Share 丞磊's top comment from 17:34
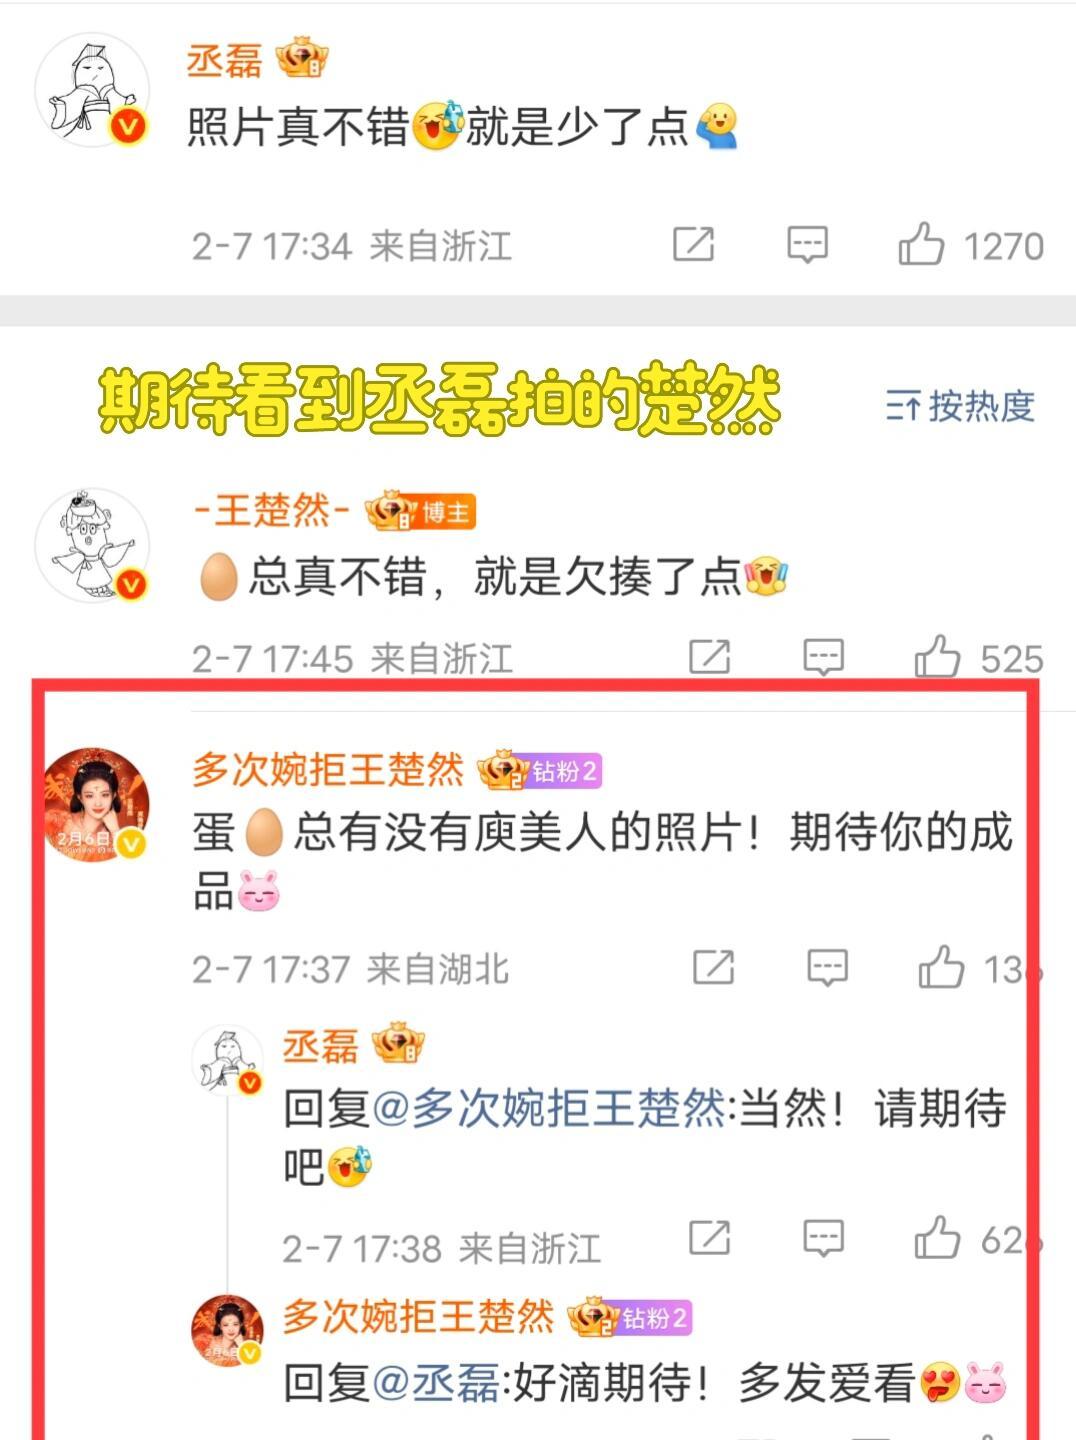 693,244
